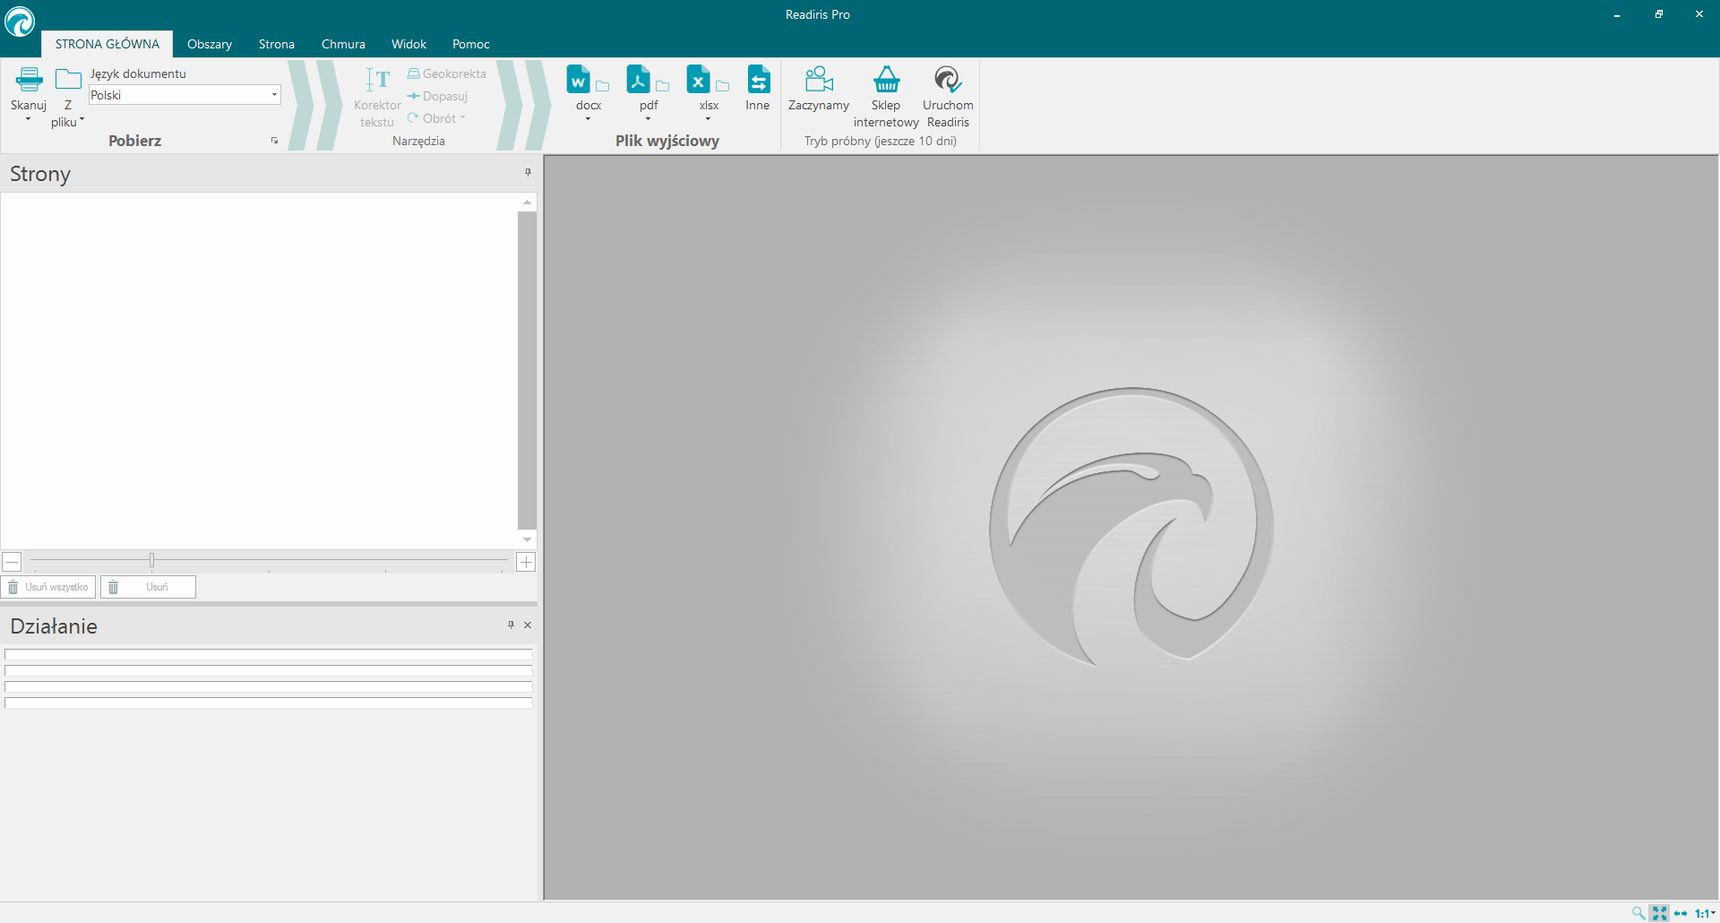This screenshot has width=1720, height=923.
Task: Pin the Działanie panel
Action: 511,625
